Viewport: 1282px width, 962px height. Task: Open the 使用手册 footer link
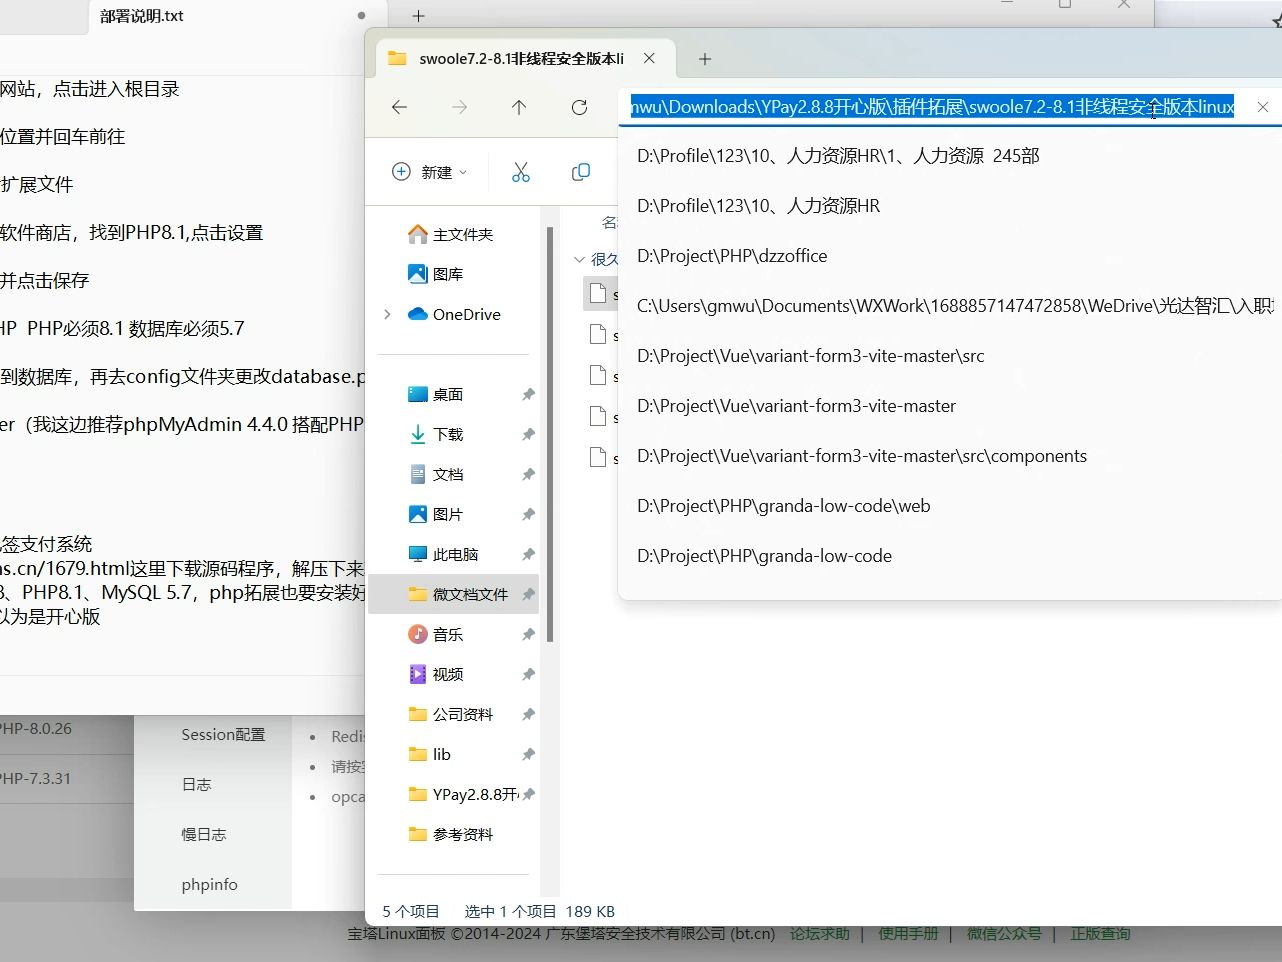pyautogui.click(x=909, y=933)
